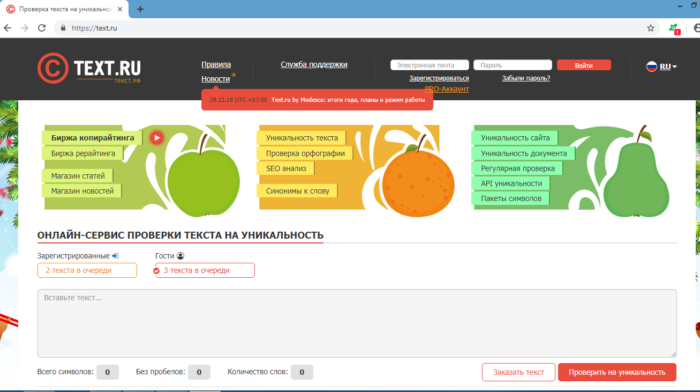Open Синонимы к слову
Viewport: 700px width, 392px height.
pos(297,191)
